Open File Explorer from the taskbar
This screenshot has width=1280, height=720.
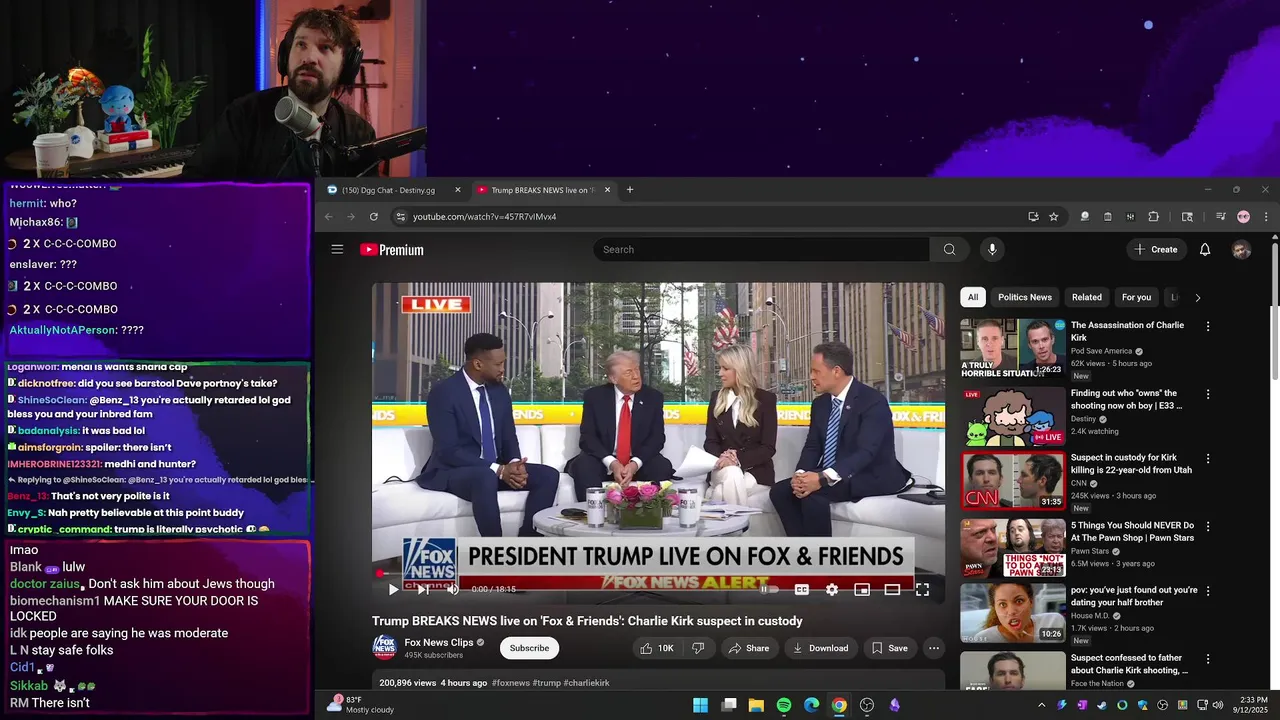[756, 705]
